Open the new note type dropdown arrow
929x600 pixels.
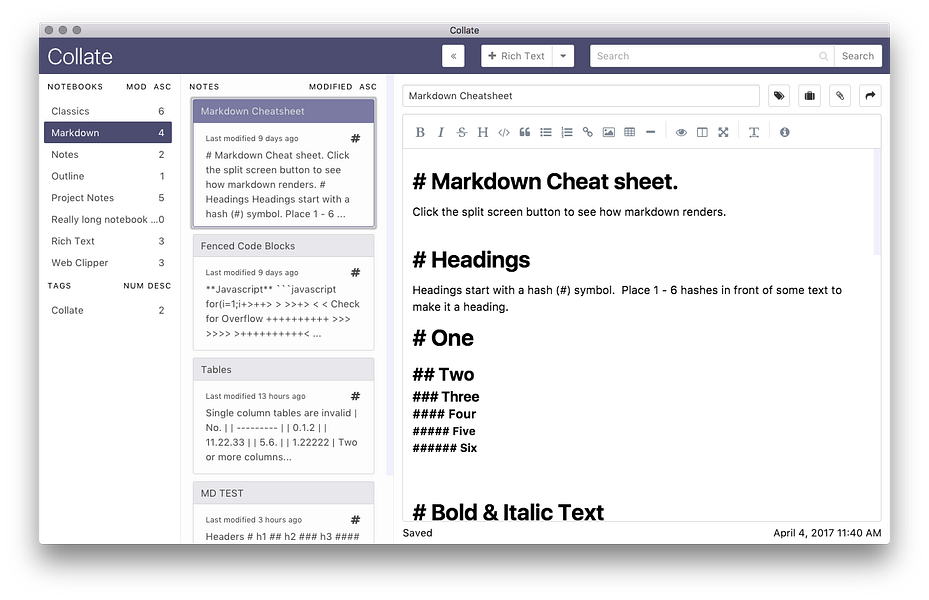click(x=563, y=56)
